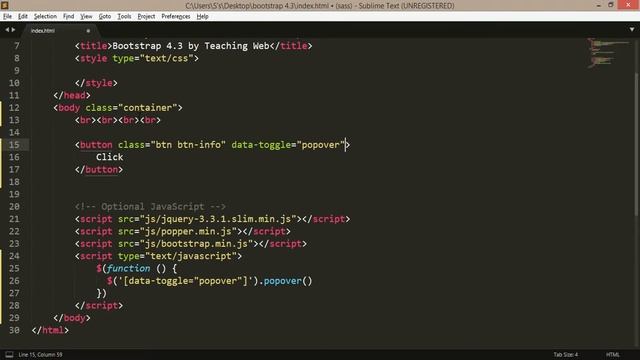640x360 pixels.
Task: Click line number 30 in gutter
Action: point(14,330)
